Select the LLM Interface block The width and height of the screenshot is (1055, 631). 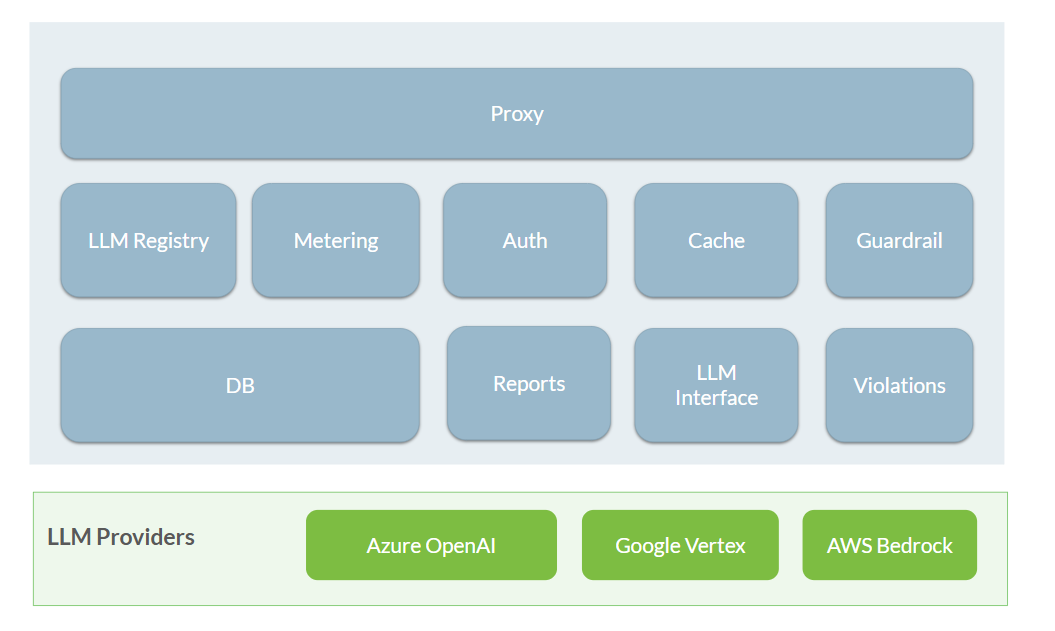click(716, 386)
